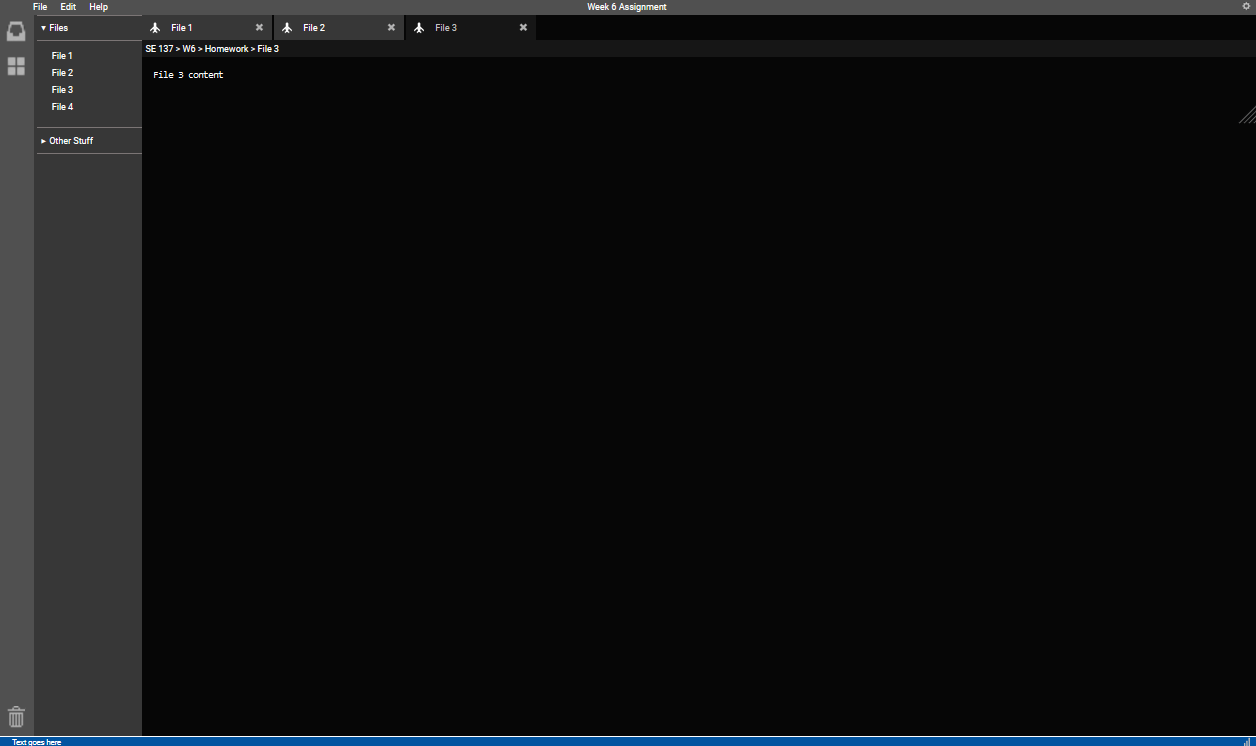Image resolution: width=1256 pixels, height=746 pixels.
Task: Expand the Other Stuff section
Action: [x=89, y=141]
